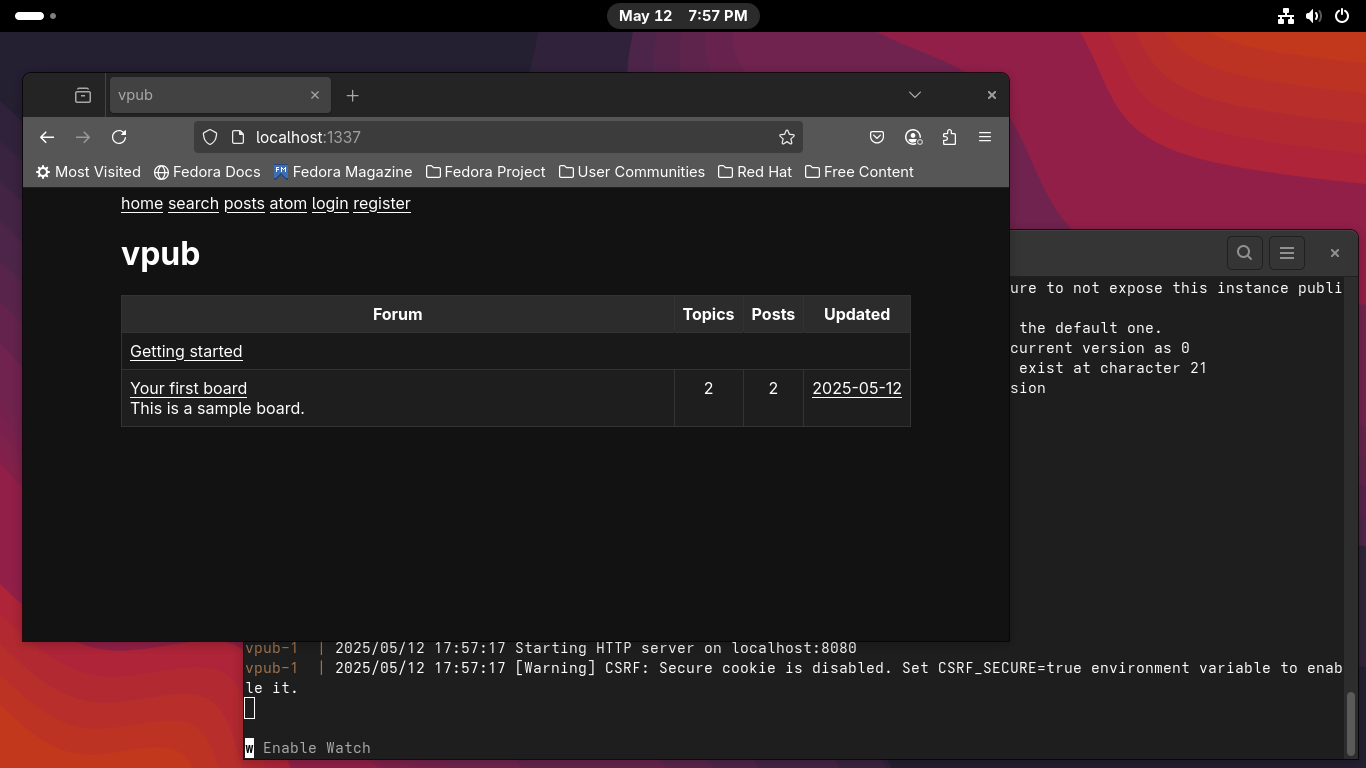Open Fedora Docs bookmark

tap(207, 172)
